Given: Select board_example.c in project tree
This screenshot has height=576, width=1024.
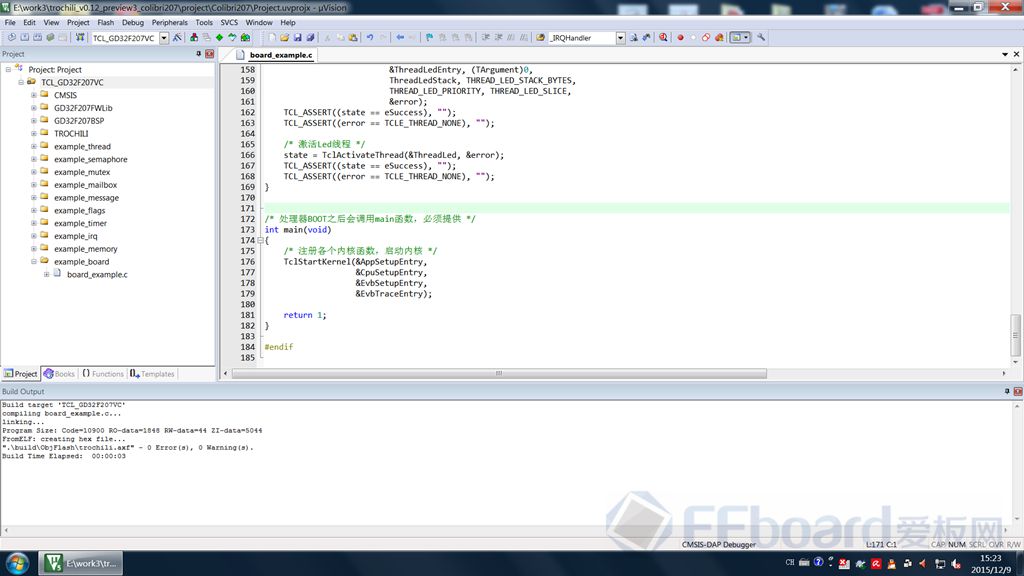Looking at the screenshot, I should (97, 274).
